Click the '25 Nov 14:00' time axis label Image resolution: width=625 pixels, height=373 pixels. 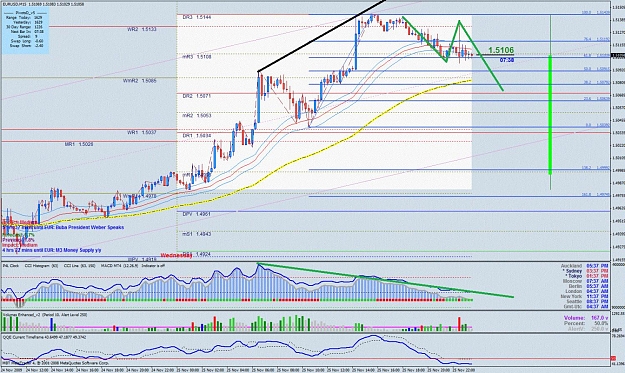point(365,370)
